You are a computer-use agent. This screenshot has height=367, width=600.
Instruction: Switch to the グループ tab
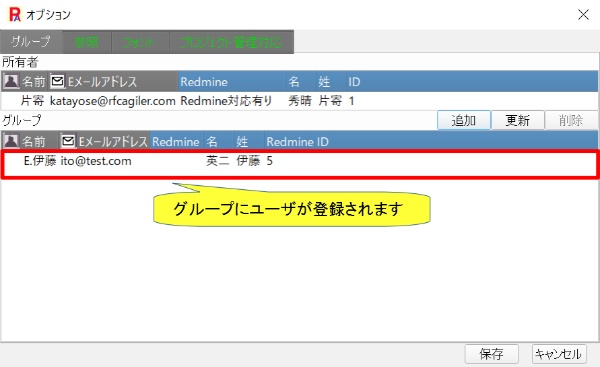click(x=31, y=42)
